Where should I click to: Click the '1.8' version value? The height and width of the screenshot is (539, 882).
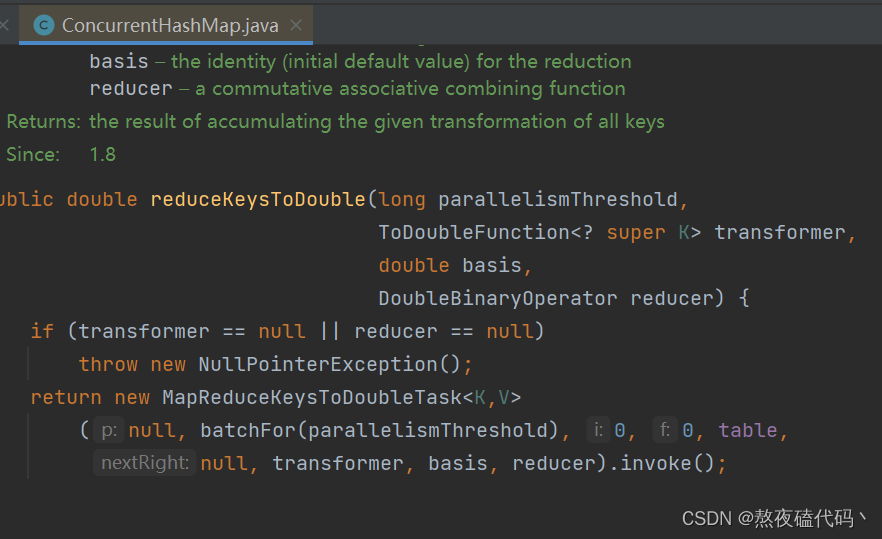(103, 154)
